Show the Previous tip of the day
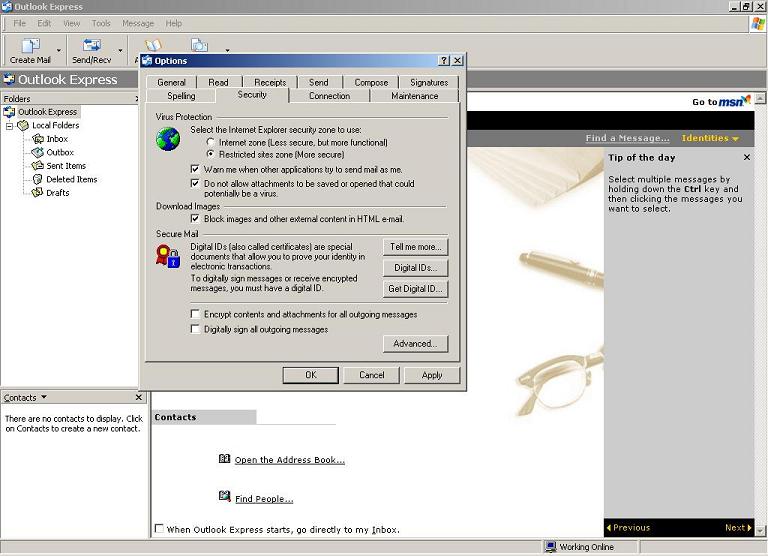 pyautogui.click(x=628, y=528)
